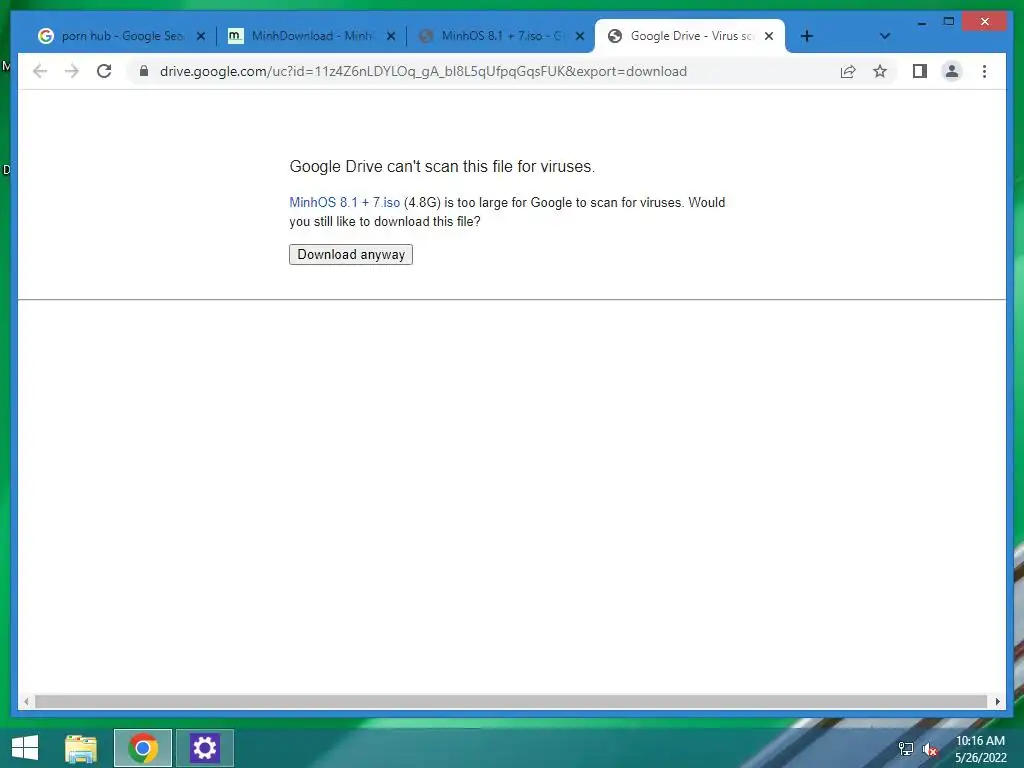Minimize the Chrome window

click(921, 22)
